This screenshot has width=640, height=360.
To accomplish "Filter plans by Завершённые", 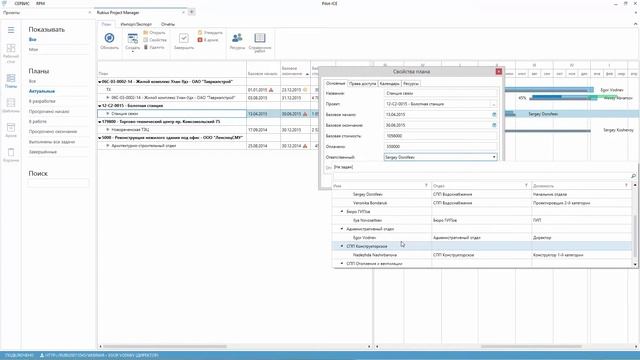I will click(43, 152).
